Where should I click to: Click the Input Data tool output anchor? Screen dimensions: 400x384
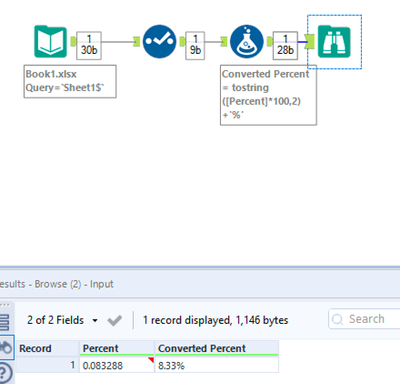[x=73, y=42]
